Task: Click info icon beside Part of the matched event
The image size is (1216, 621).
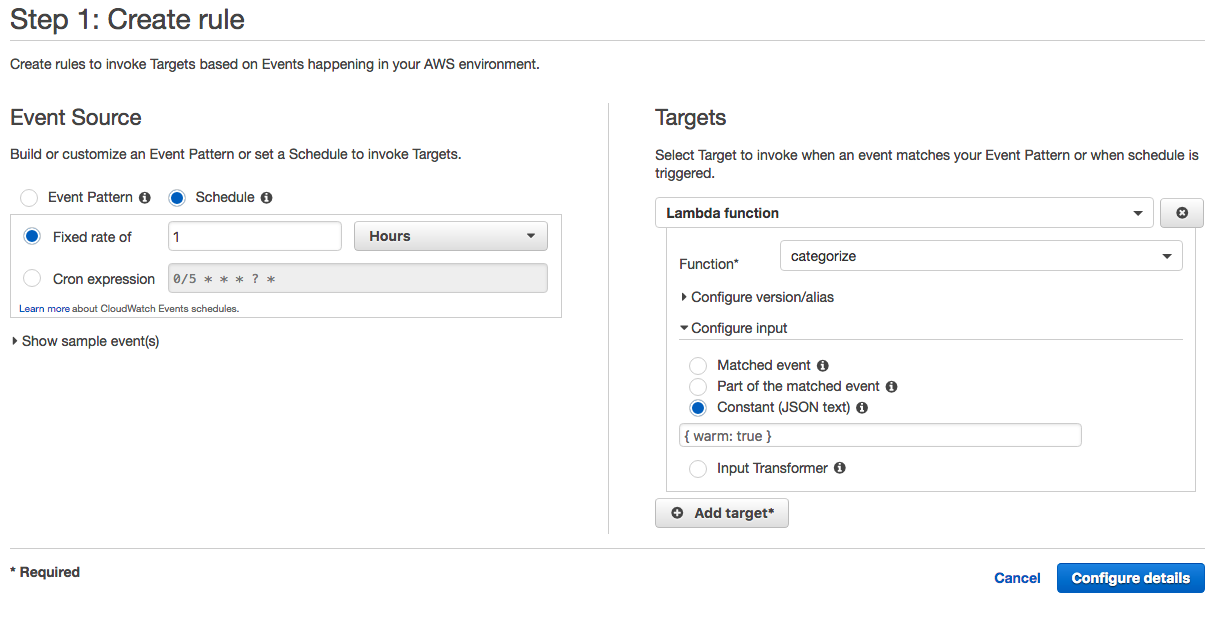Action: pyautogui.click(x=891, y=386)
